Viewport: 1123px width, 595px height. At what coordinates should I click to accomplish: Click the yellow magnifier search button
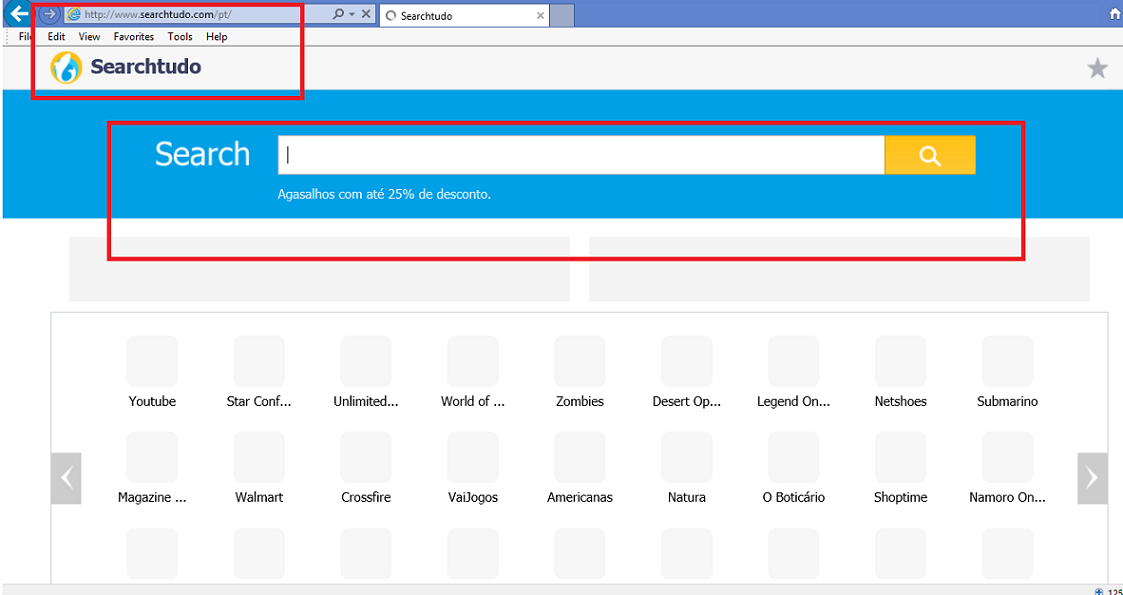tap(930, 155)
